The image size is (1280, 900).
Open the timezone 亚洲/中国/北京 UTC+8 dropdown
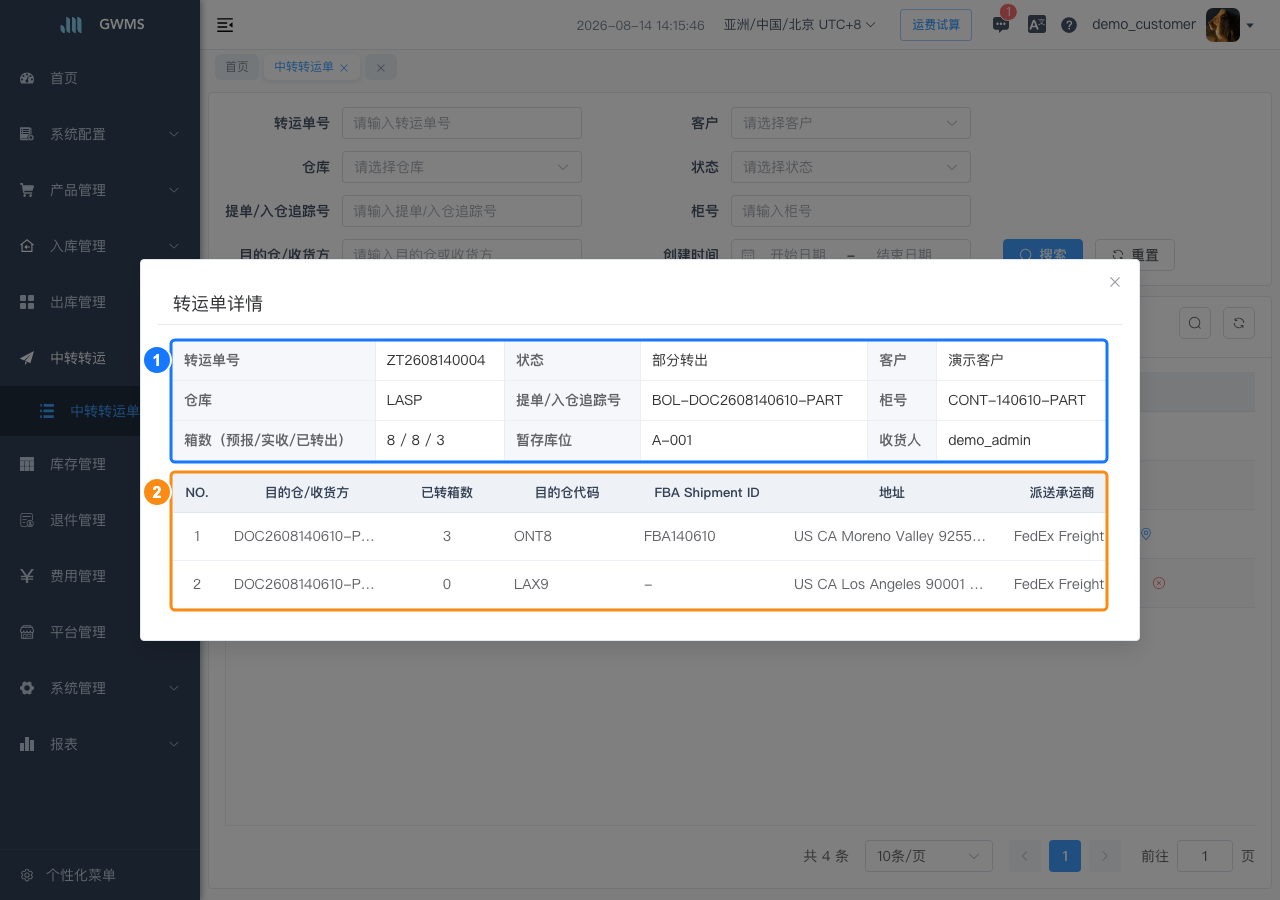point(800,25)
